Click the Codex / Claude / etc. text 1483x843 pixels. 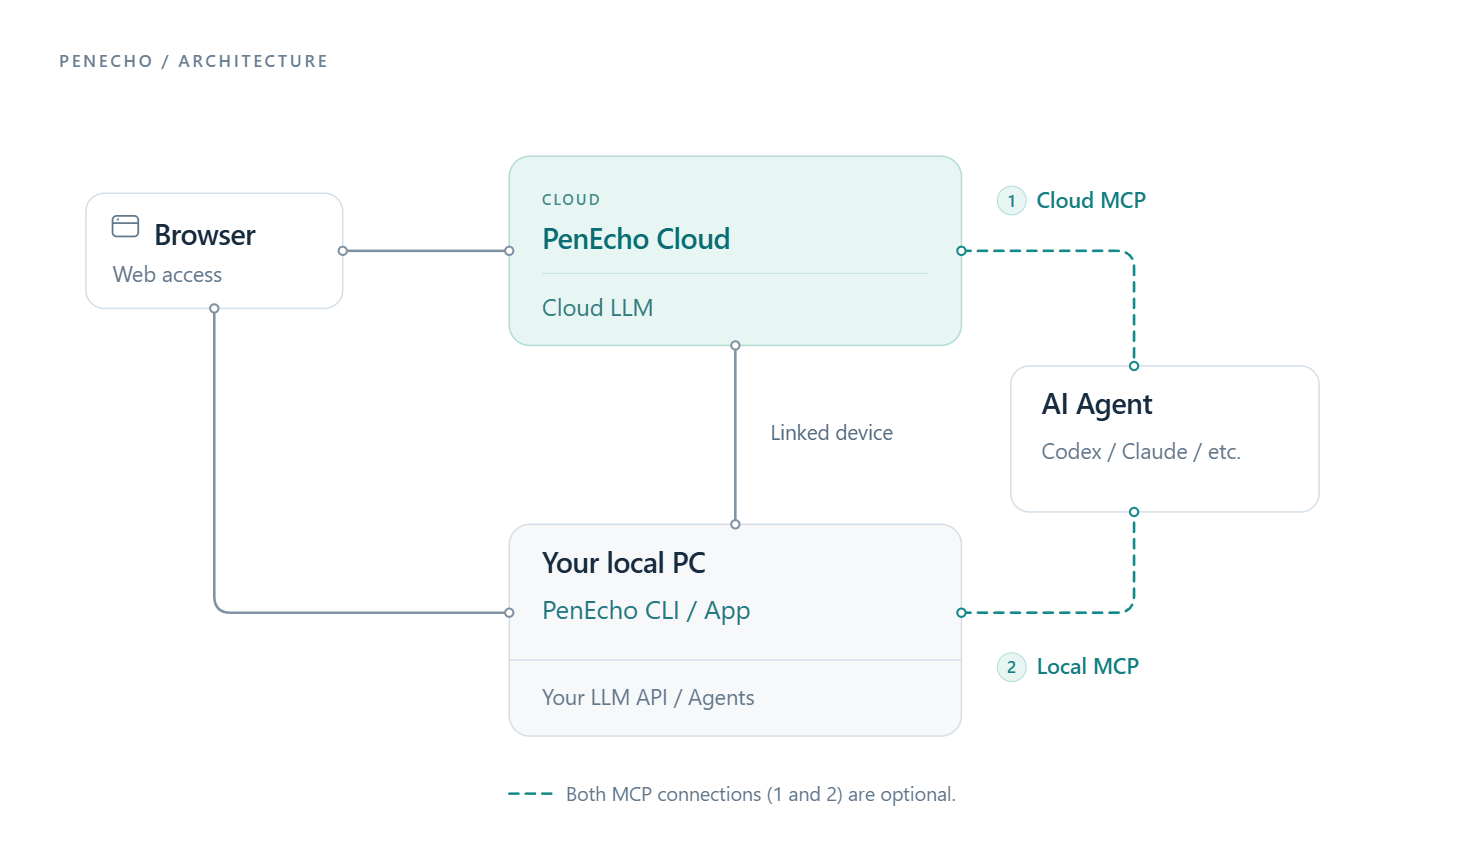click(1141, 452)
